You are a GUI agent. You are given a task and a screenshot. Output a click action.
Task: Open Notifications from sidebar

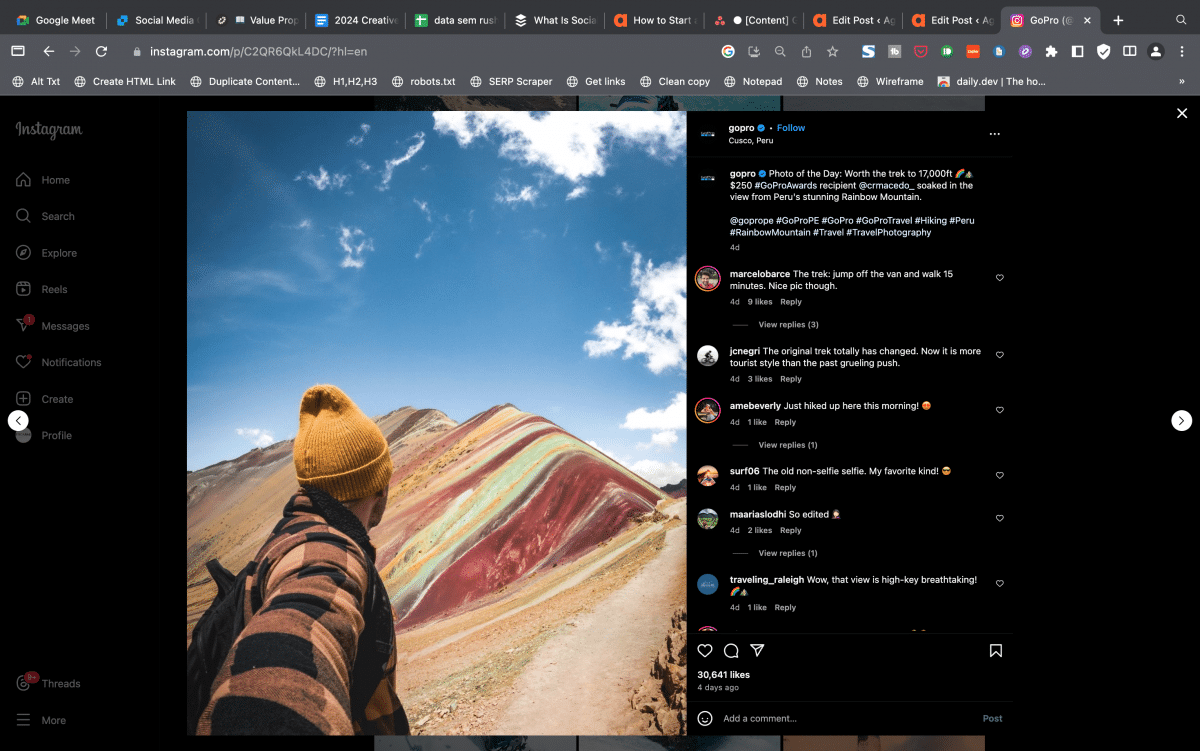click(58, 362)
